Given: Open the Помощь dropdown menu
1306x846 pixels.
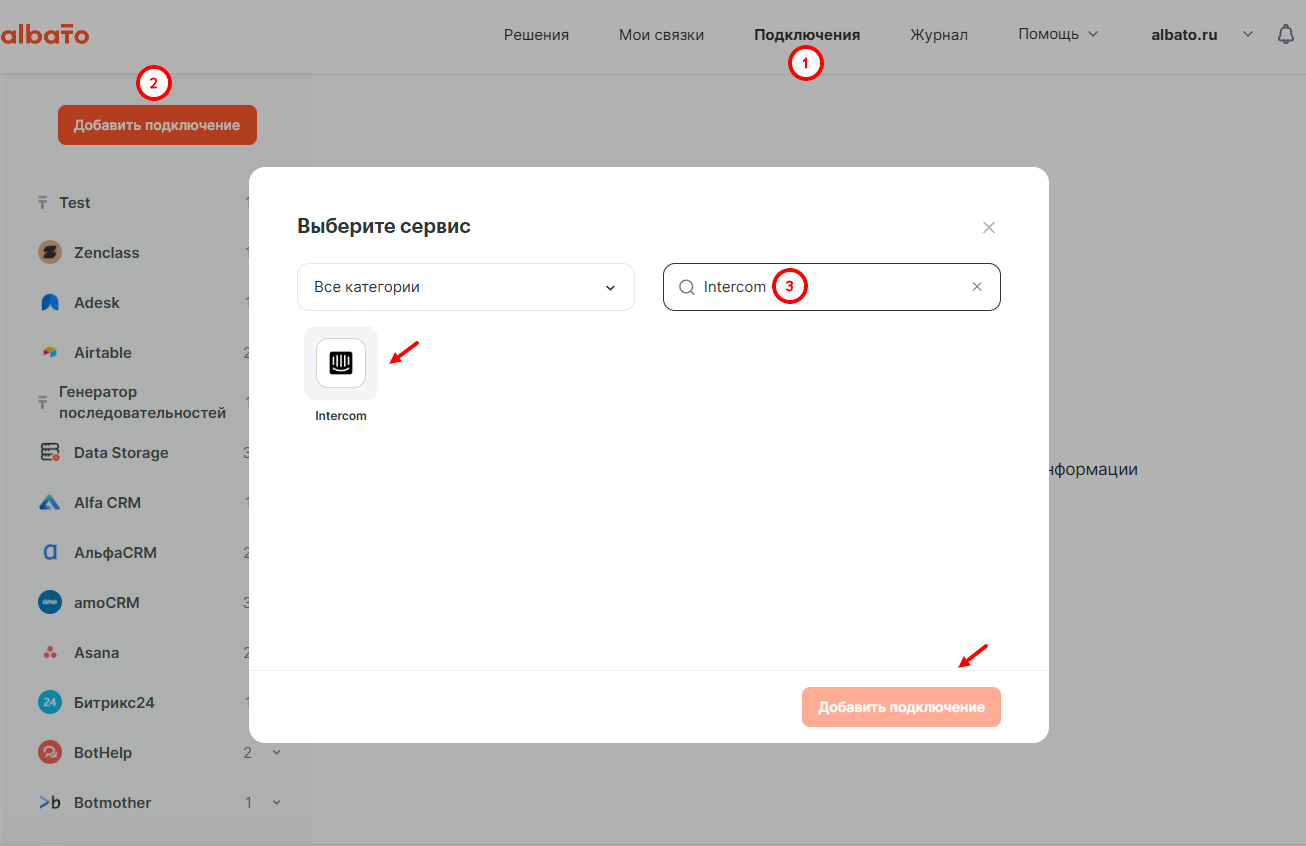Looking at the screenshot, I should click(x=1058, y=34).
